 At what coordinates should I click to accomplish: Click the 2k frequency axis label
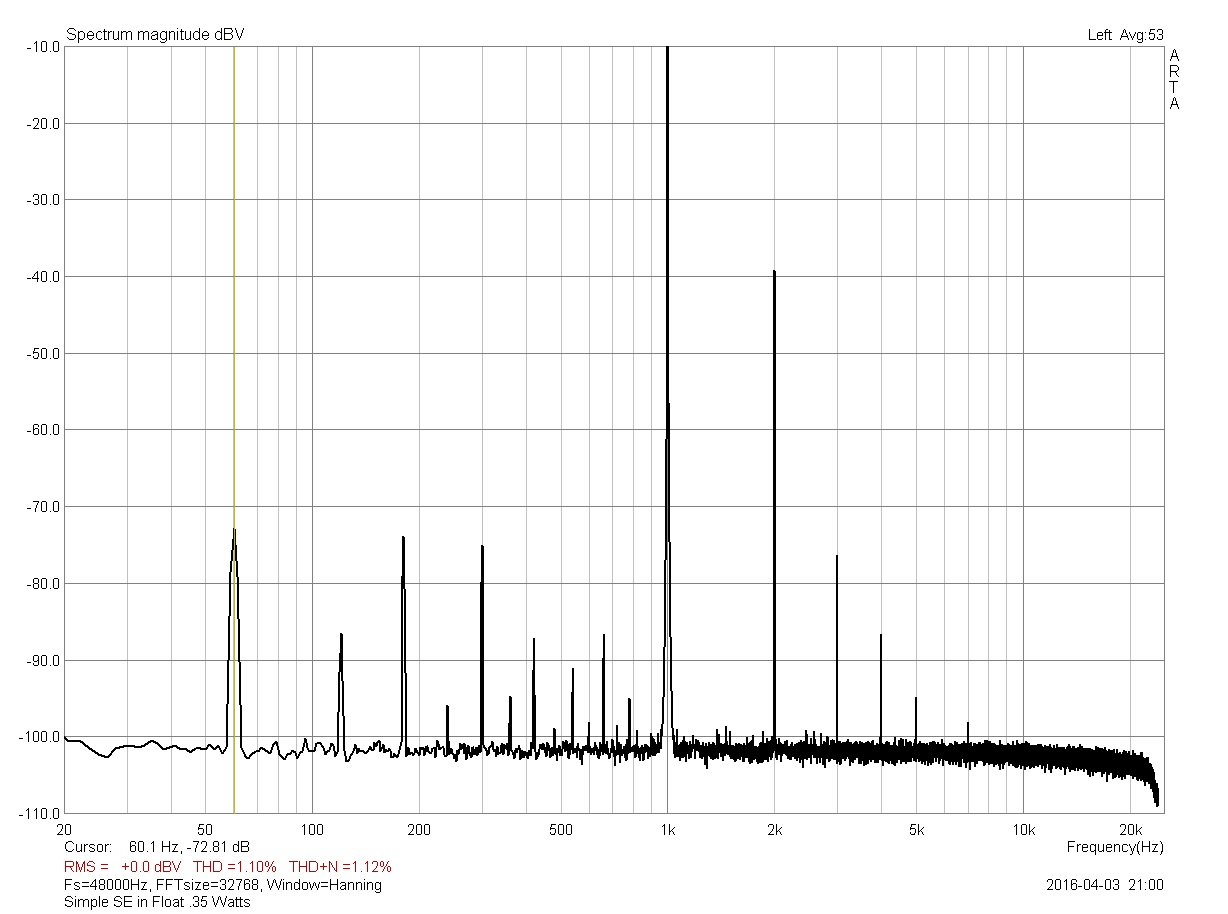774,830
